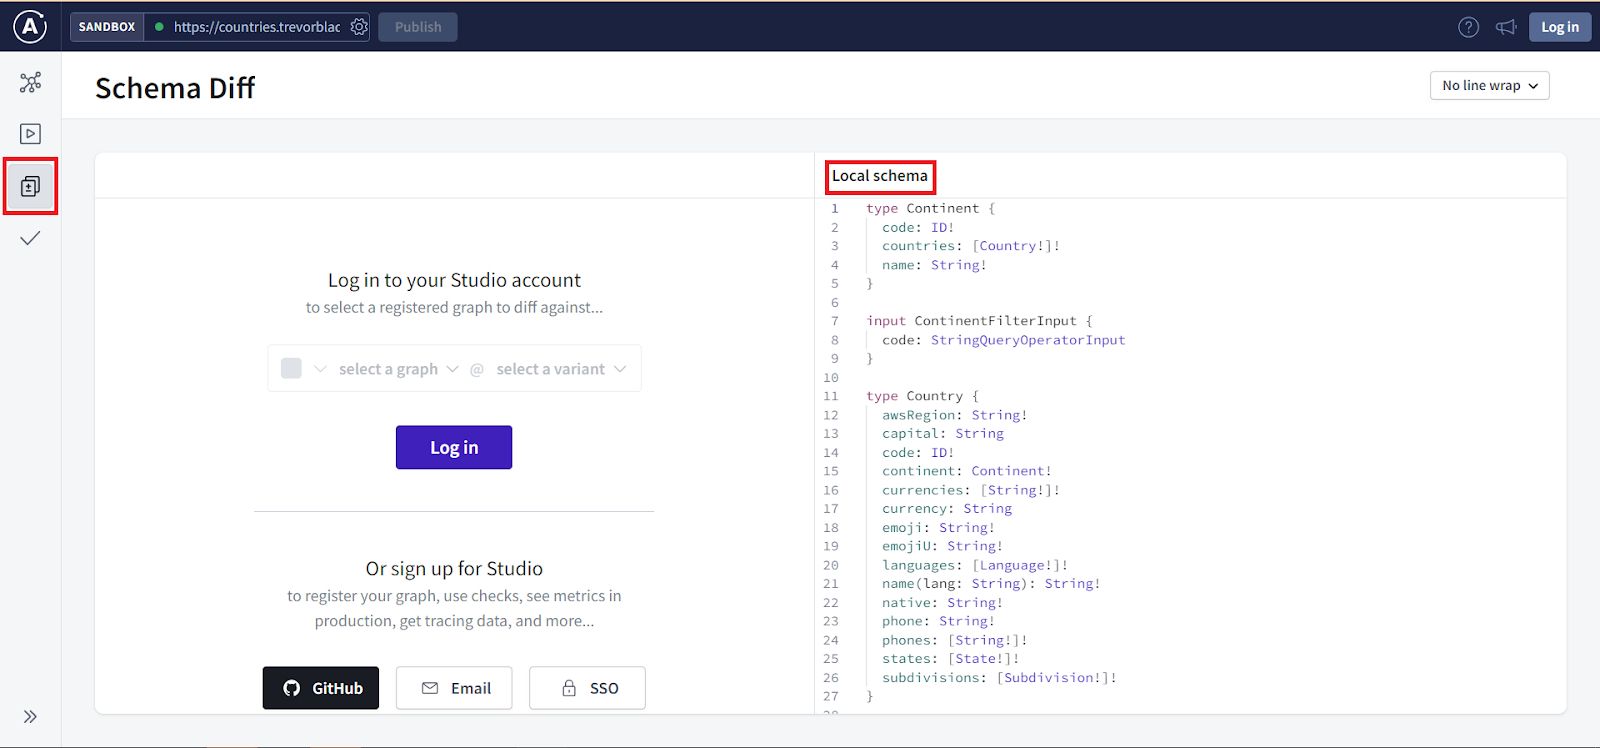Expand the organization avatar chevron
The height and width of the screenshot is (748, 1600).
tap(320, 369)
